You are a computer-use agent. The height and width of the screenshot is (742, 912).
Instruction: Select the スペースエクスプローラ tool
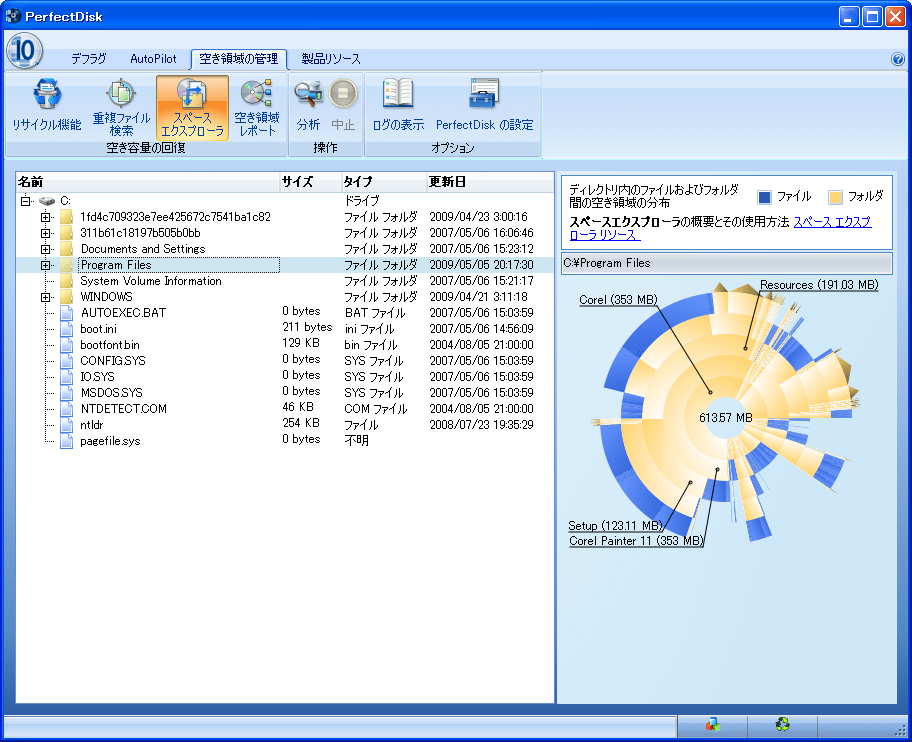(x=192, y=106)
